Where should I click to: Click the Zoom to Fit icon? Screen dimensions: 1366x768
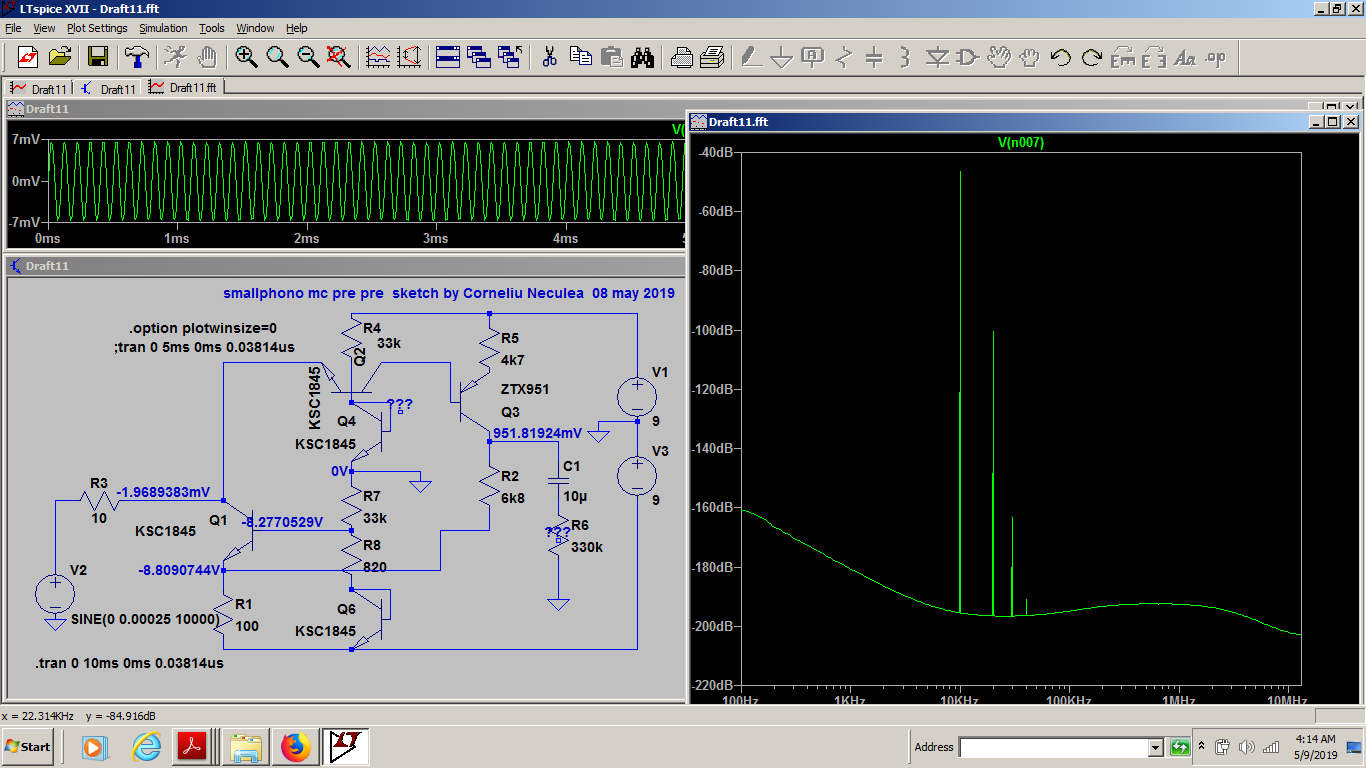pyautogui.click(x=339, y=56)
